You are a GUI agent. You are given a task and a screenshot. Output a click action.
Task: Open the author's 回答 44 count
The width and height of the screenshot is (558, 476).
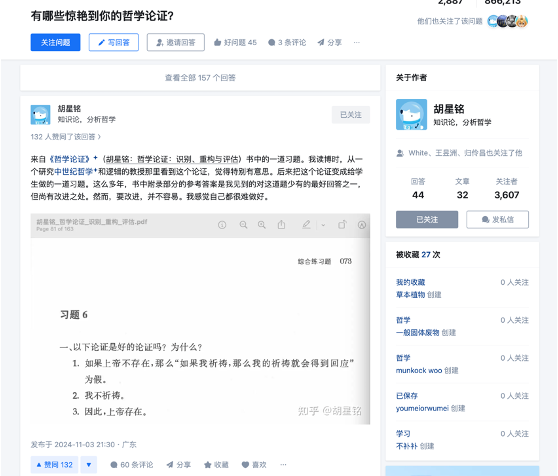point(418,189)
